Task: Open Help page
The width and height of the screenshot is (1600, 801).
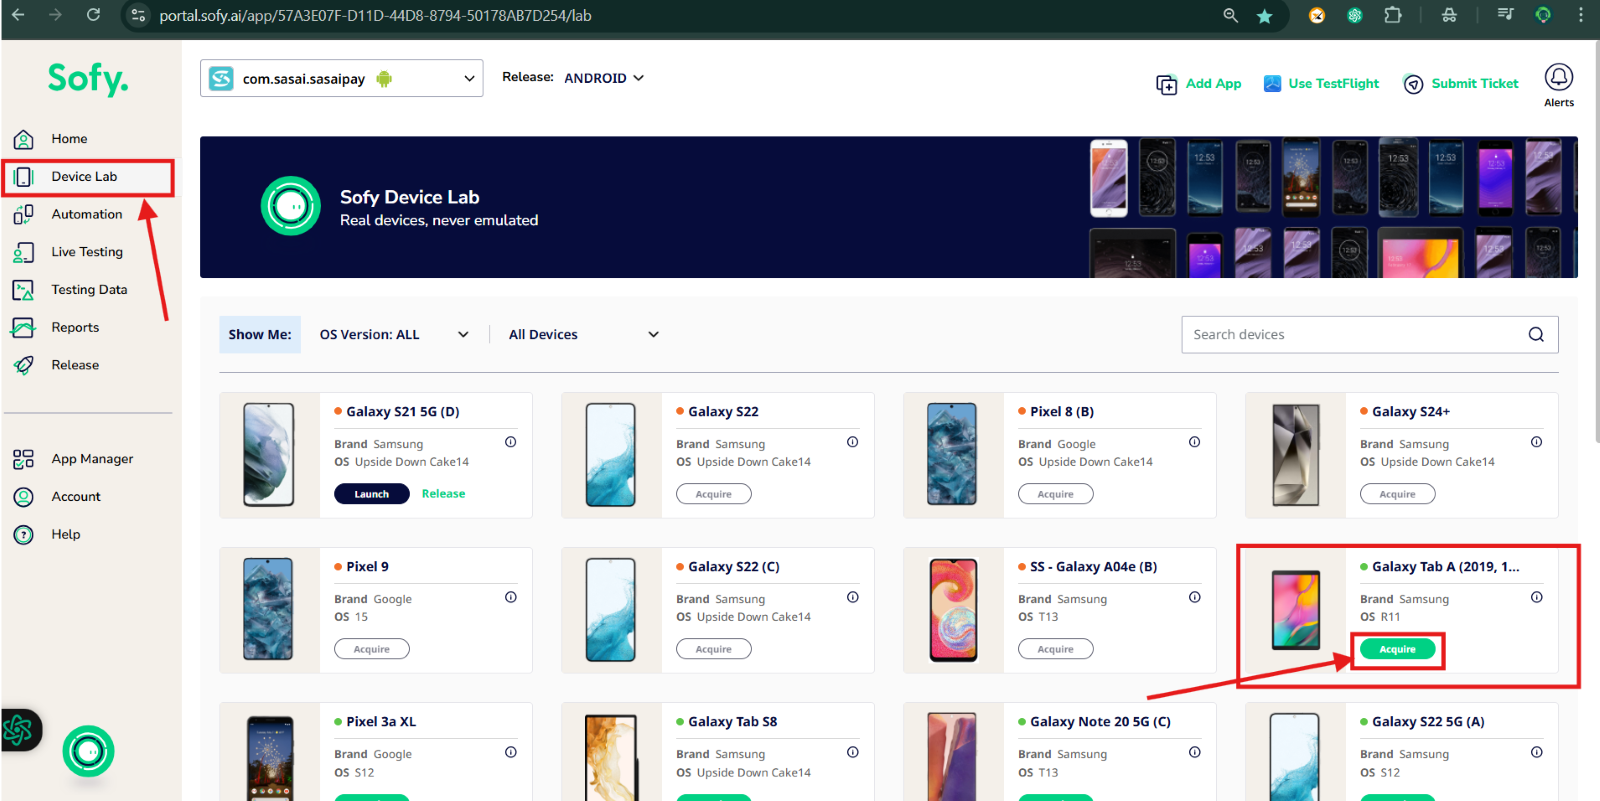Action: coord(66,535)
